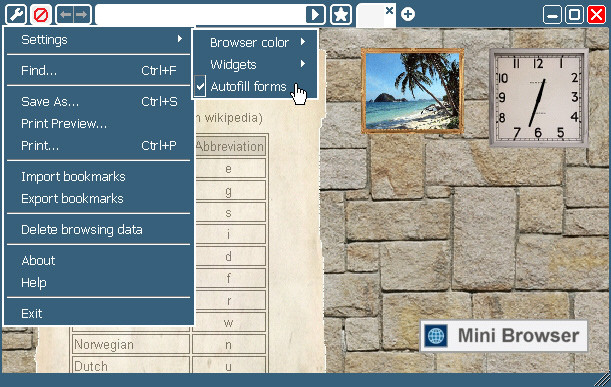Click Import bookmarks menu entry
Image resolution: width=611 pixels, height=387 pixels.
(99, 177)
